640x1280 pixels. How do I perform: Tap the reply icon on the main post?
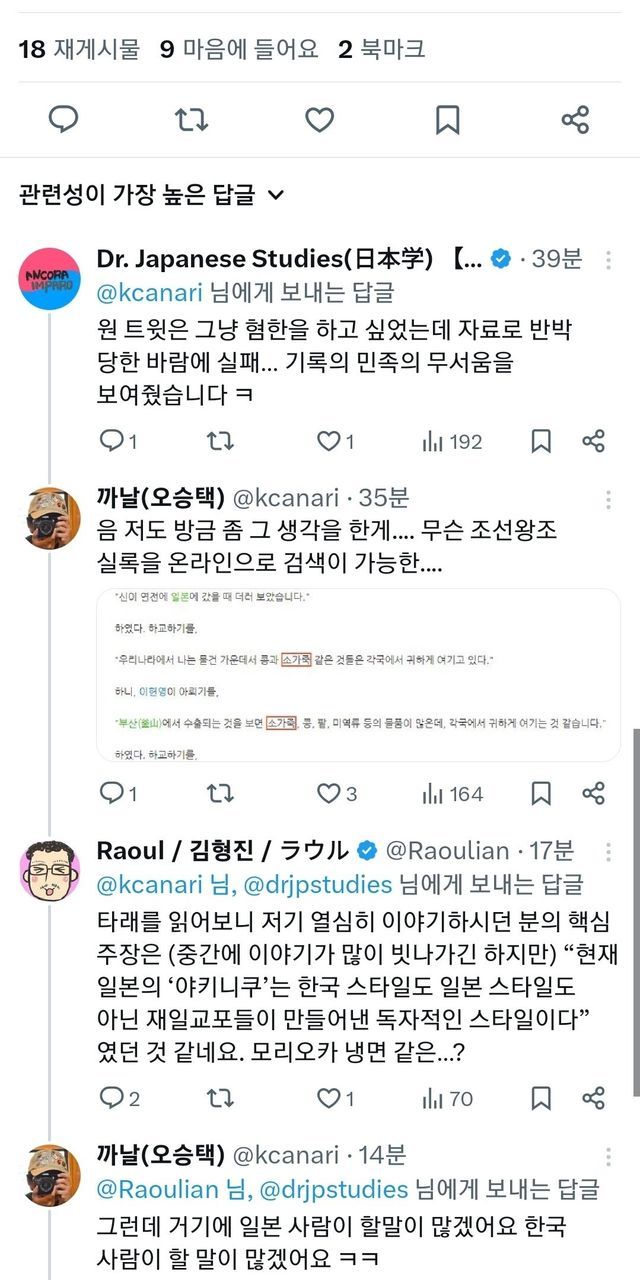pyautogui.click(x=64, y=120)
